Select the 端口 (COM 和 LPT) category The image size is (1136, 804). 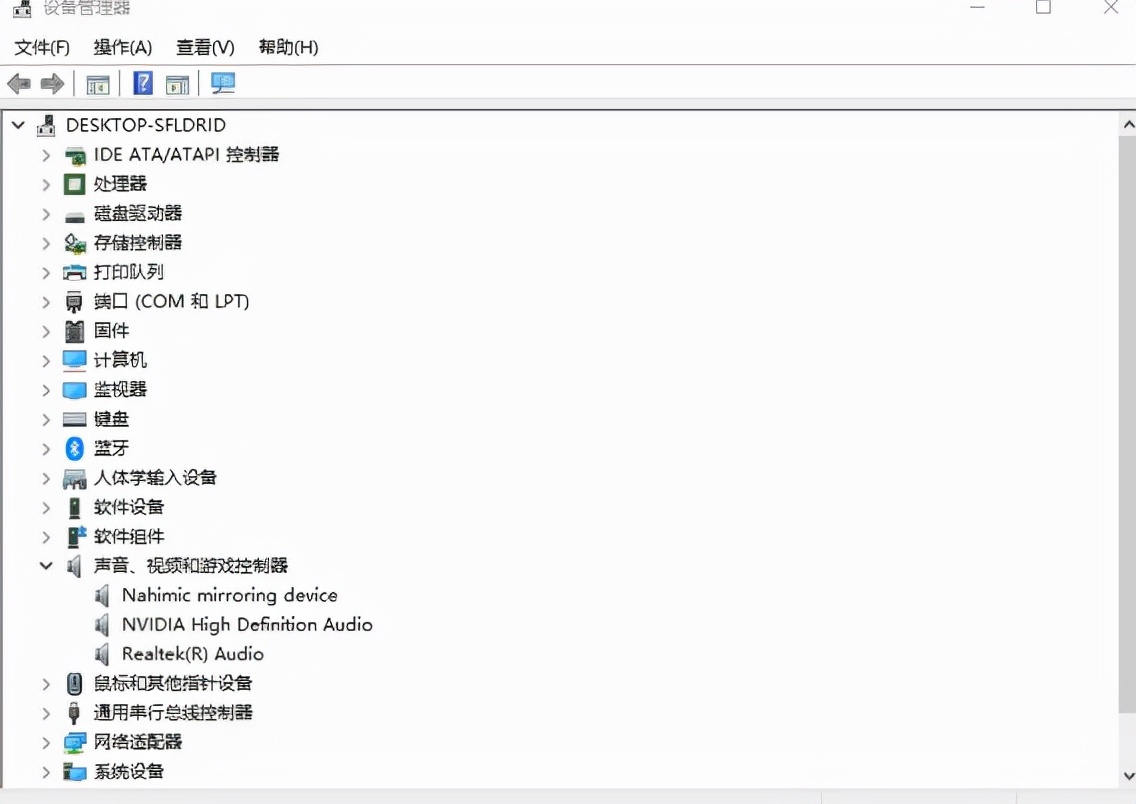click(170, 301)
